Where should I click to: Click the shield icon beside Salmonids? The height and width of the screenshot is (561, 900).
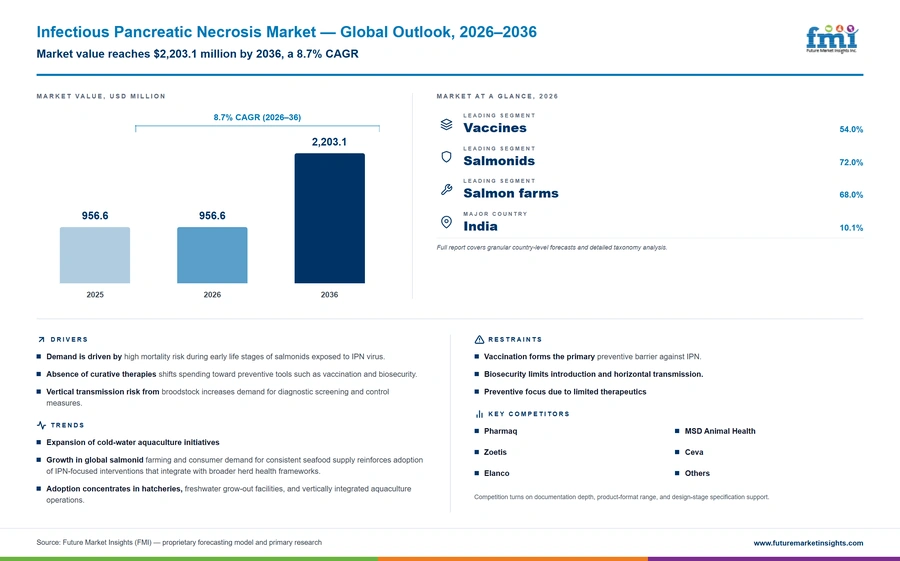coord(447,157)
